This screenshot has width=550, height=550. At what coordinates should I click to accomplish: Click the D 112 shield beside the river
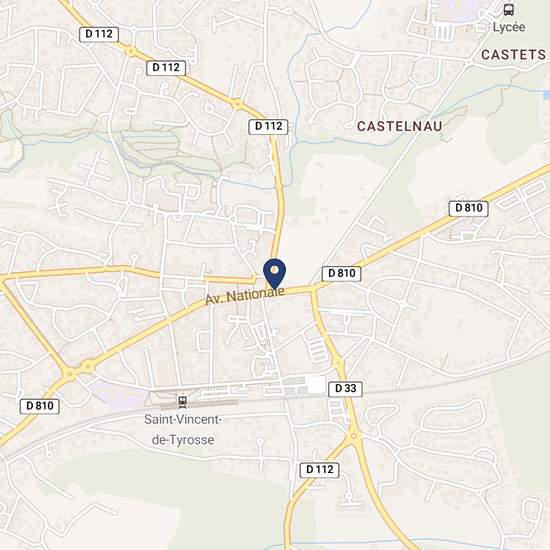coord(268,127)
